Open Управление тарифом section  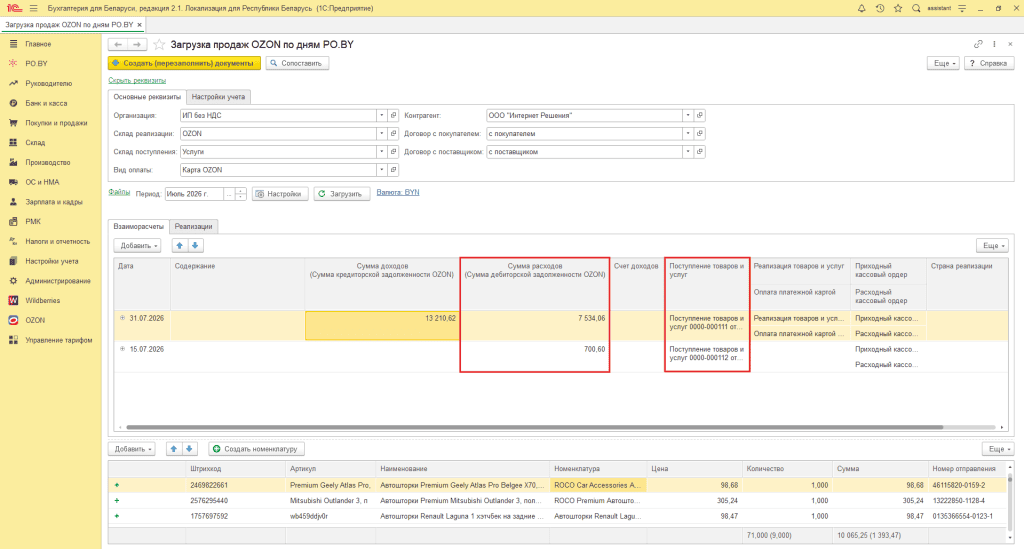point(59,340)
